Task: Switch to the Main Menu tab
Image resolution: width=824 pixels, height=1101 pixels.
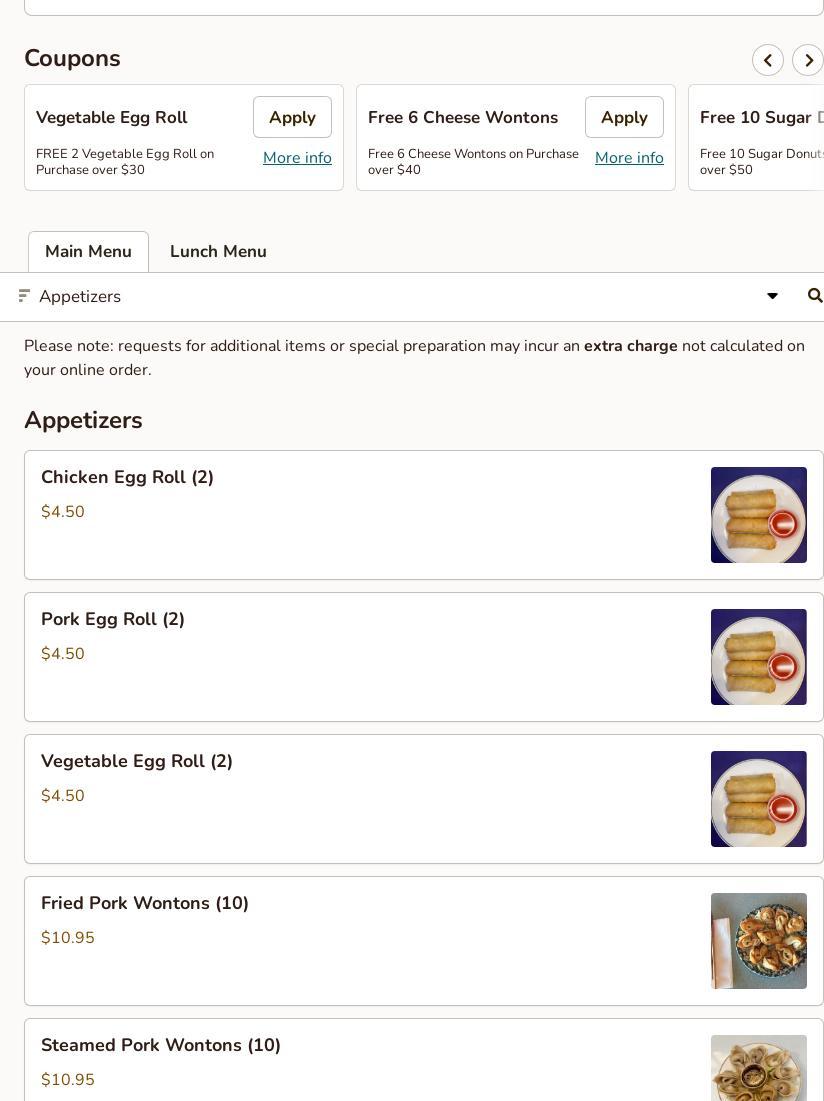Action: pyautogui.click(x=88, y=251)
